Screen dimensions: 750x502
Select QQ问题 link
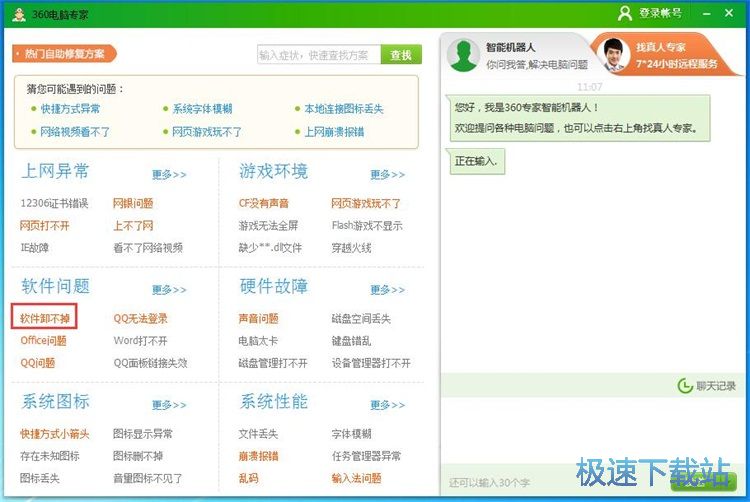(37, 363)
